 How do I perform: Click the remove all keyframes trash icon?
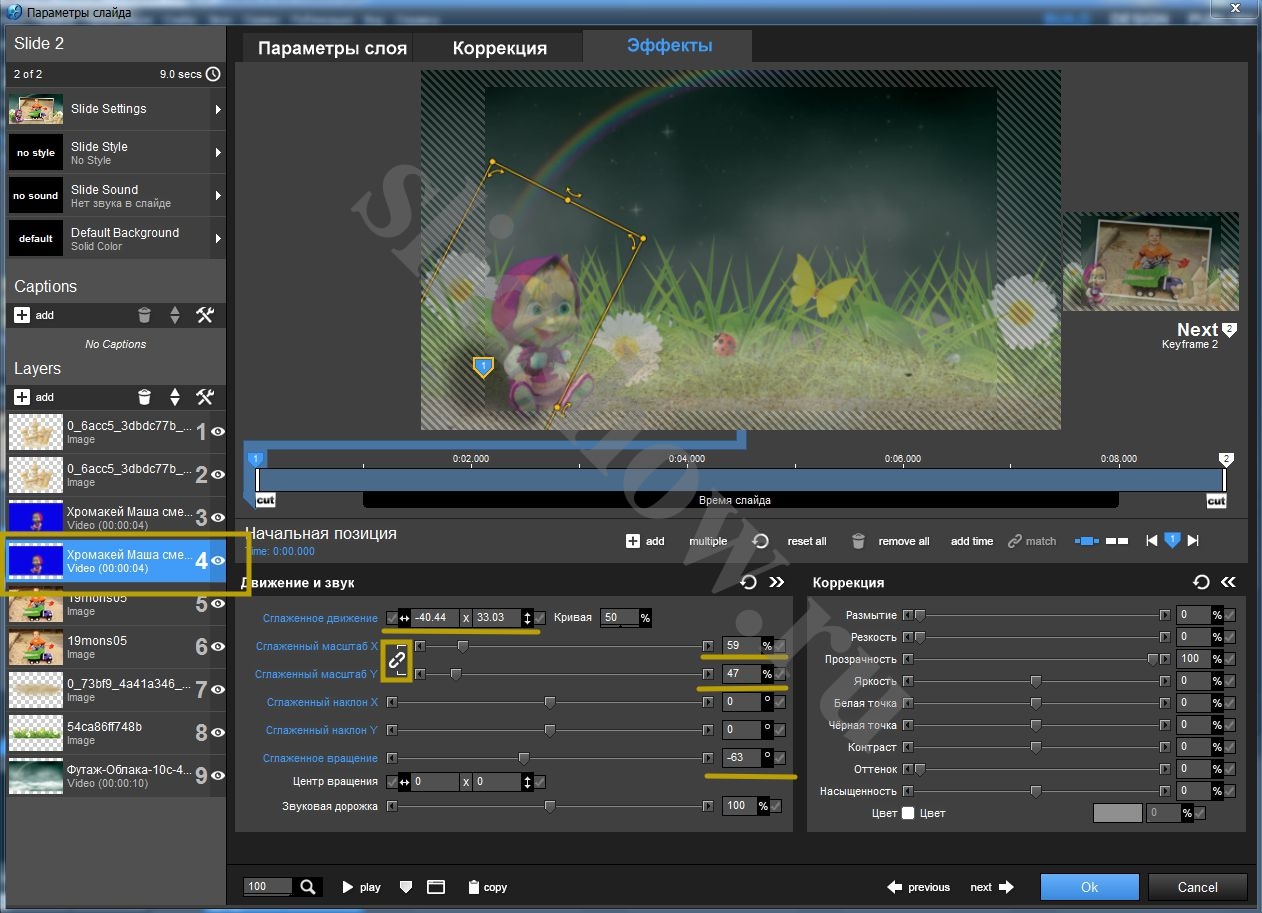click(x=858, y=541)
